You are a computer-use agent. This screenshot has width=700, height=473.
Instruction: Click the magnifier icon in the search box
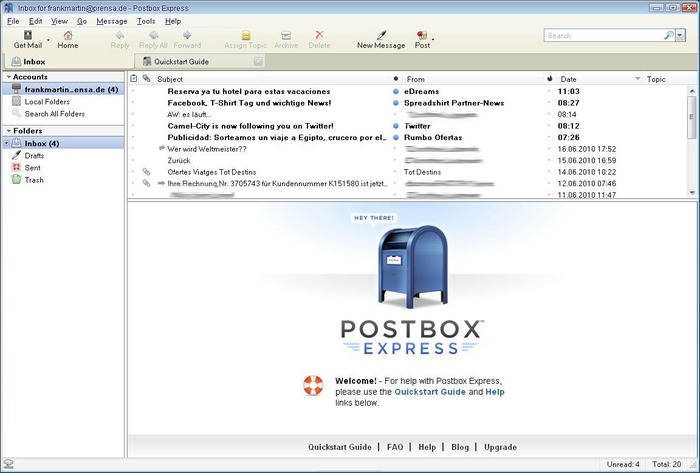[669, 35]
